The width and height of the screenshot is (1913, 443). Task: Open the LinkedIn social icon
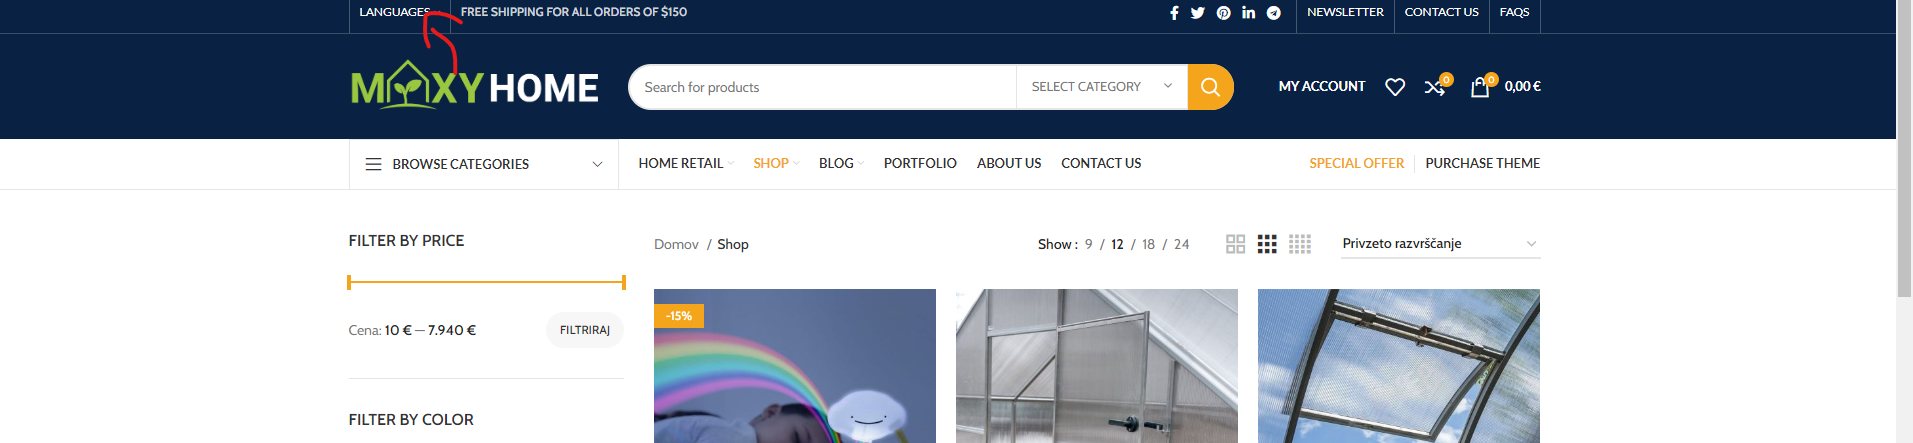pos(1249,13)
